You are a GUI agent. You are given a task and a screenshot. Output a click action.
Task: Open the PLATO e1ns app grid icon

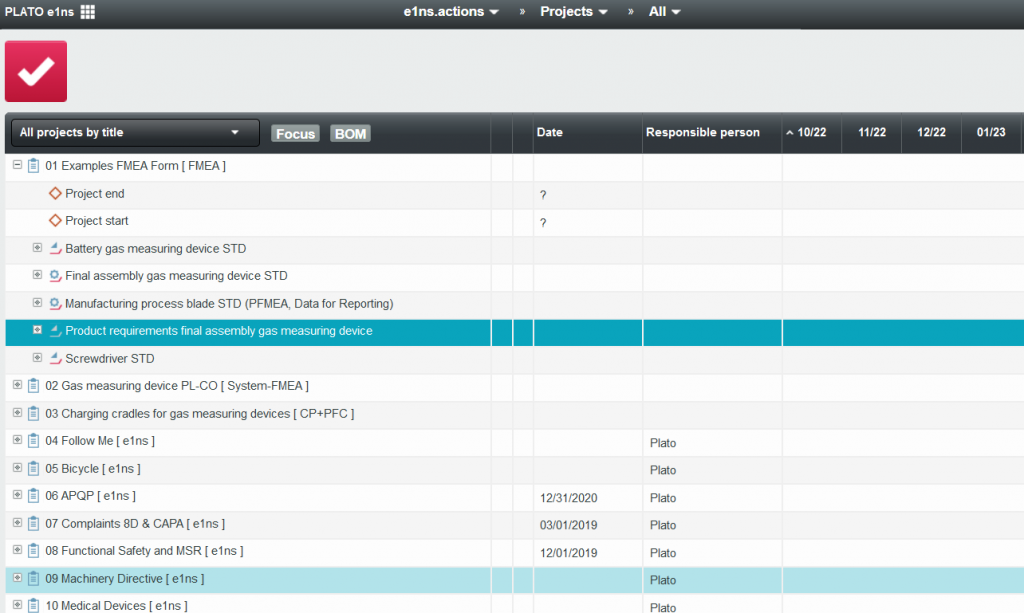88,12
